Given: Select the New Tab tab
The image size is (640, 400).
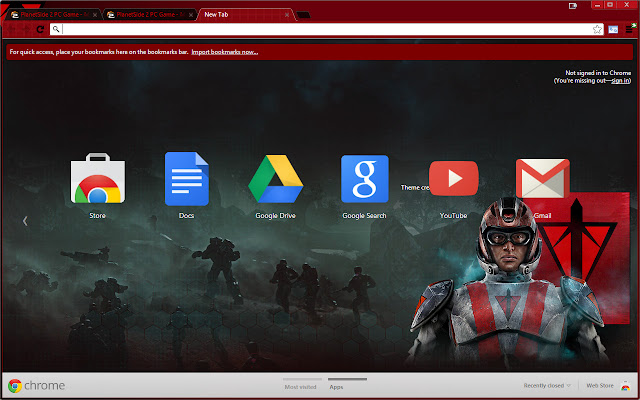Looking at the screenshot, I should click(x=245, y=15).
